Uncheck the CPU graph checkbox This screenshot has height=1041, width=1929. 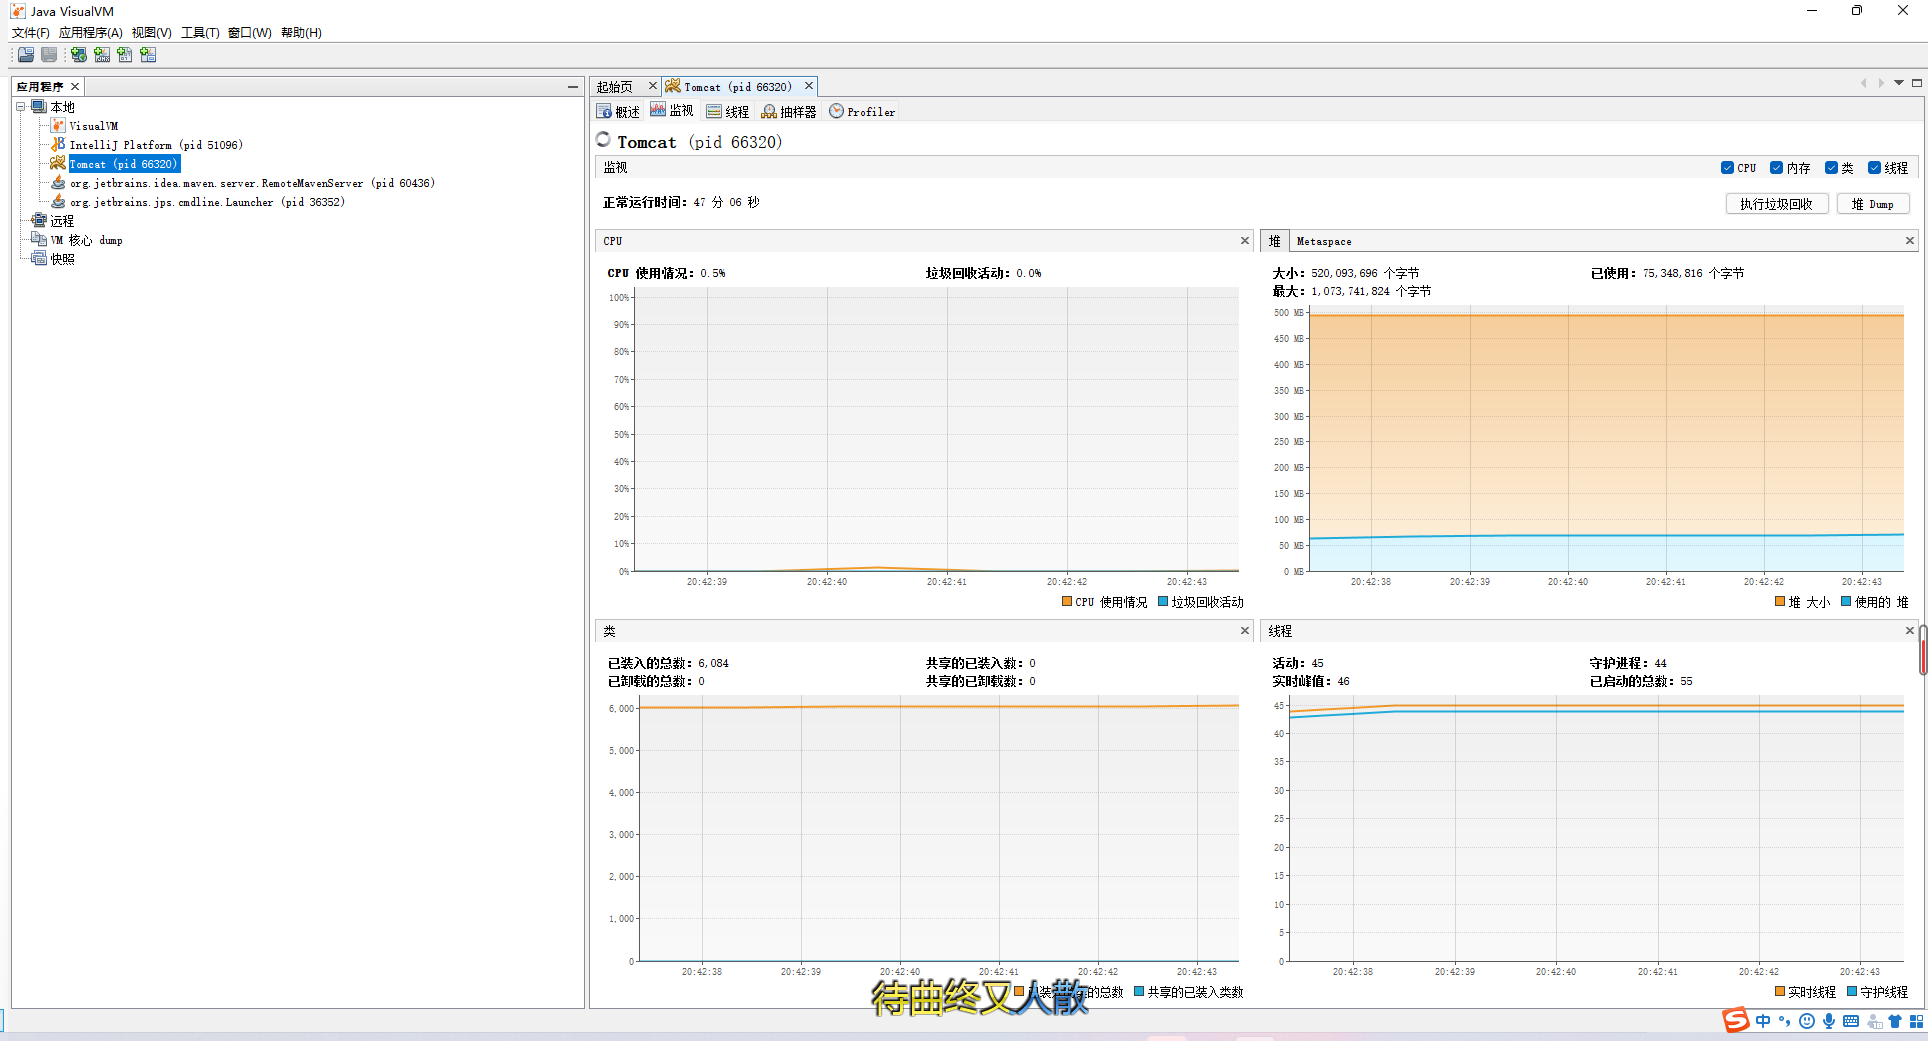pos(1727,168)
